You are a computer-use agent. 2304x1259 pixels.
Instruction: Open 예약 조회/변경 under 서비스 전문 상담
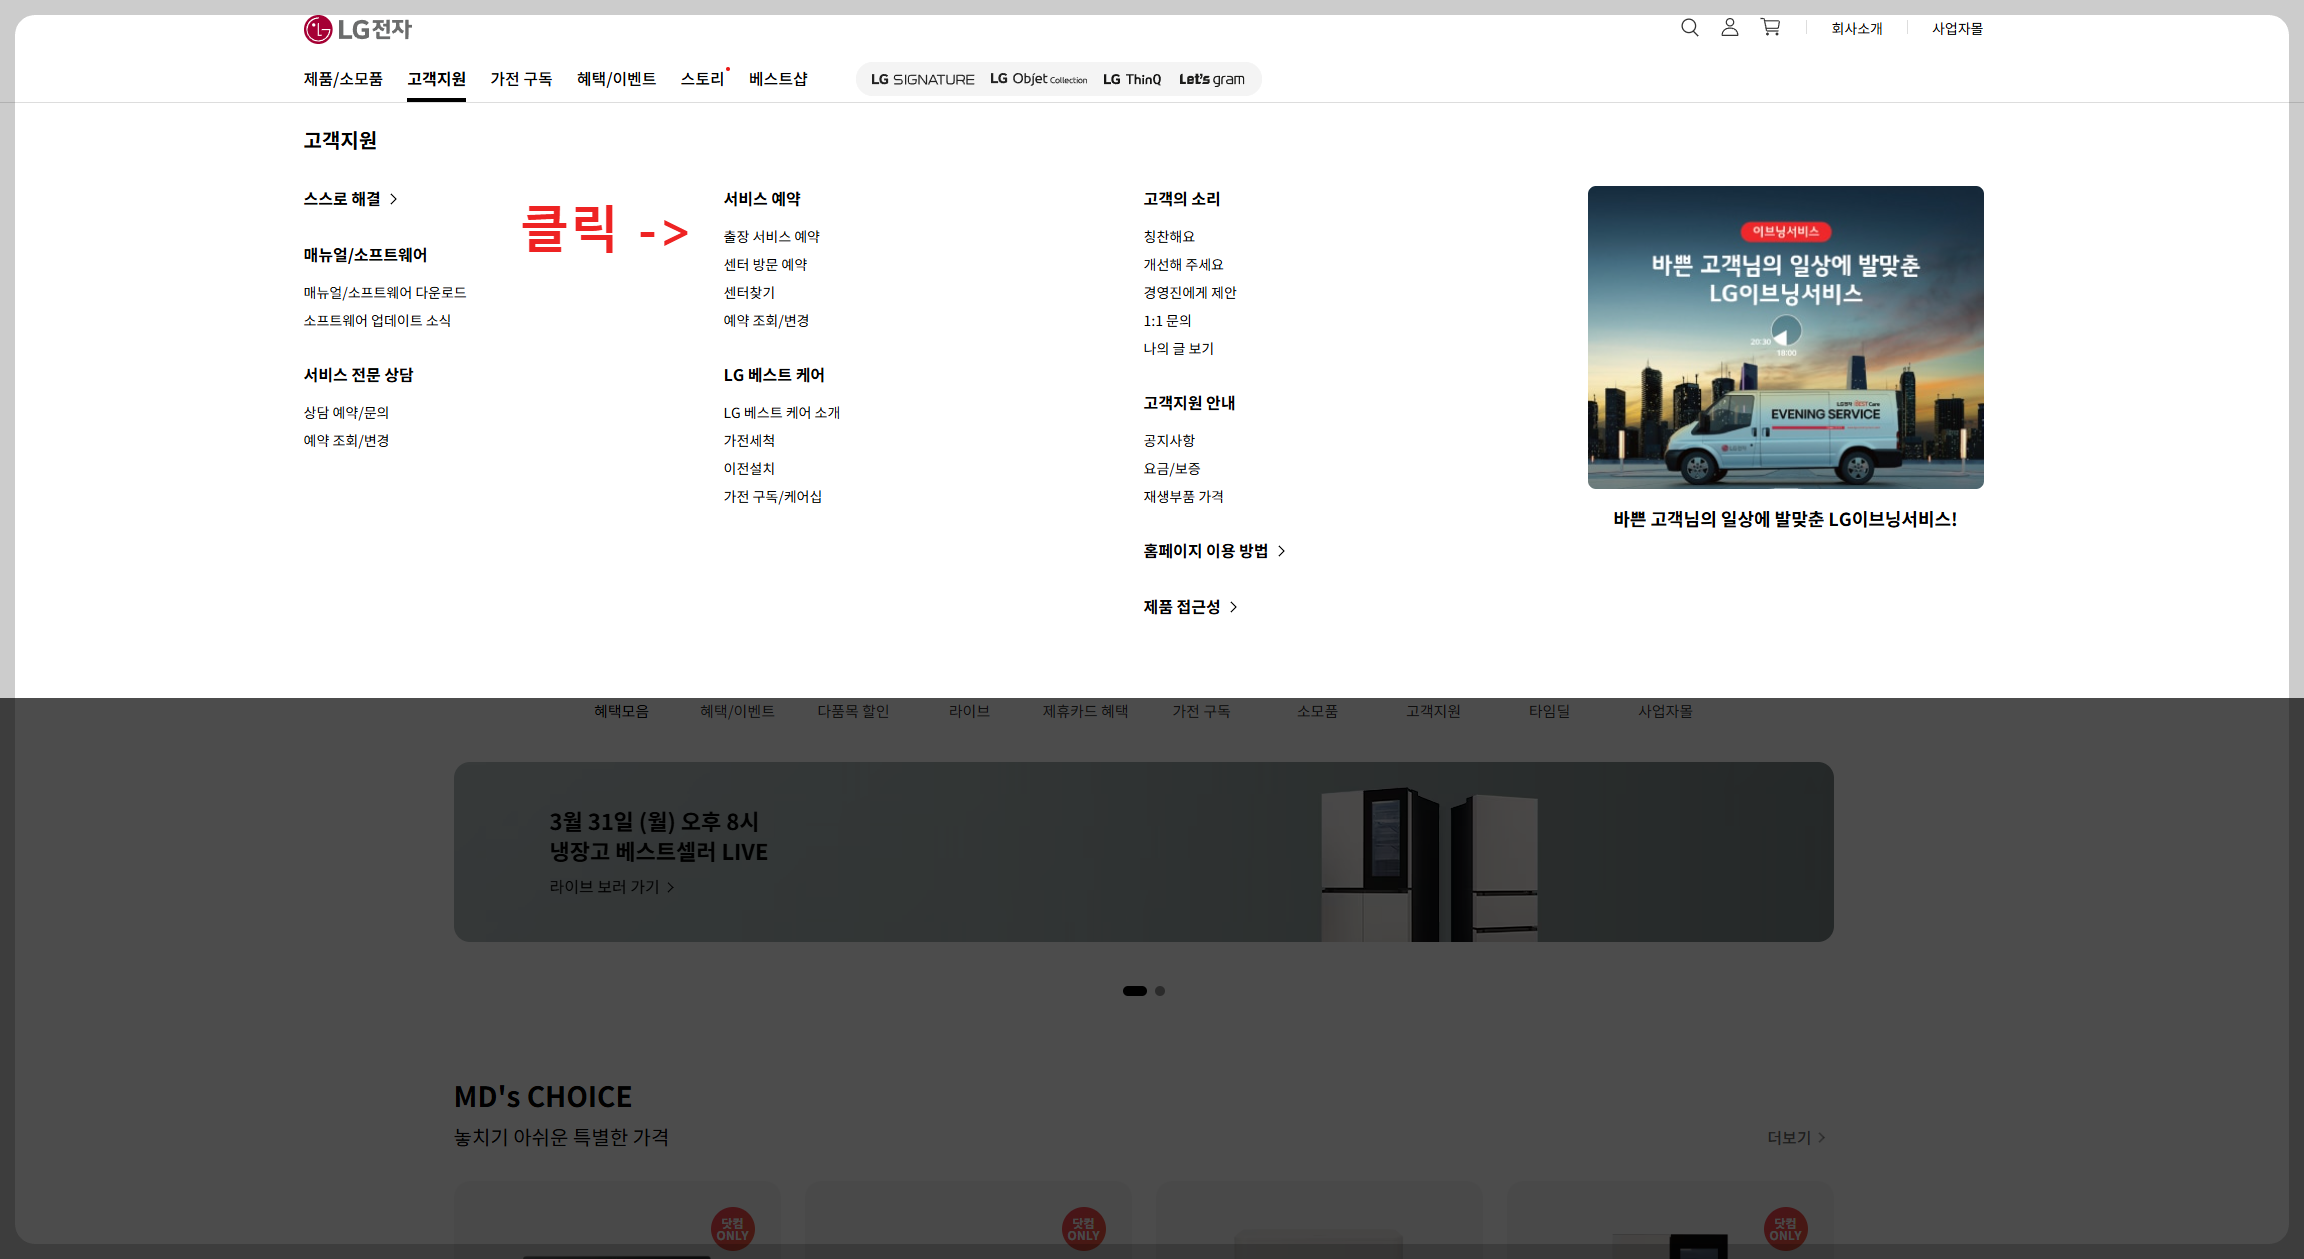point(346,441)
